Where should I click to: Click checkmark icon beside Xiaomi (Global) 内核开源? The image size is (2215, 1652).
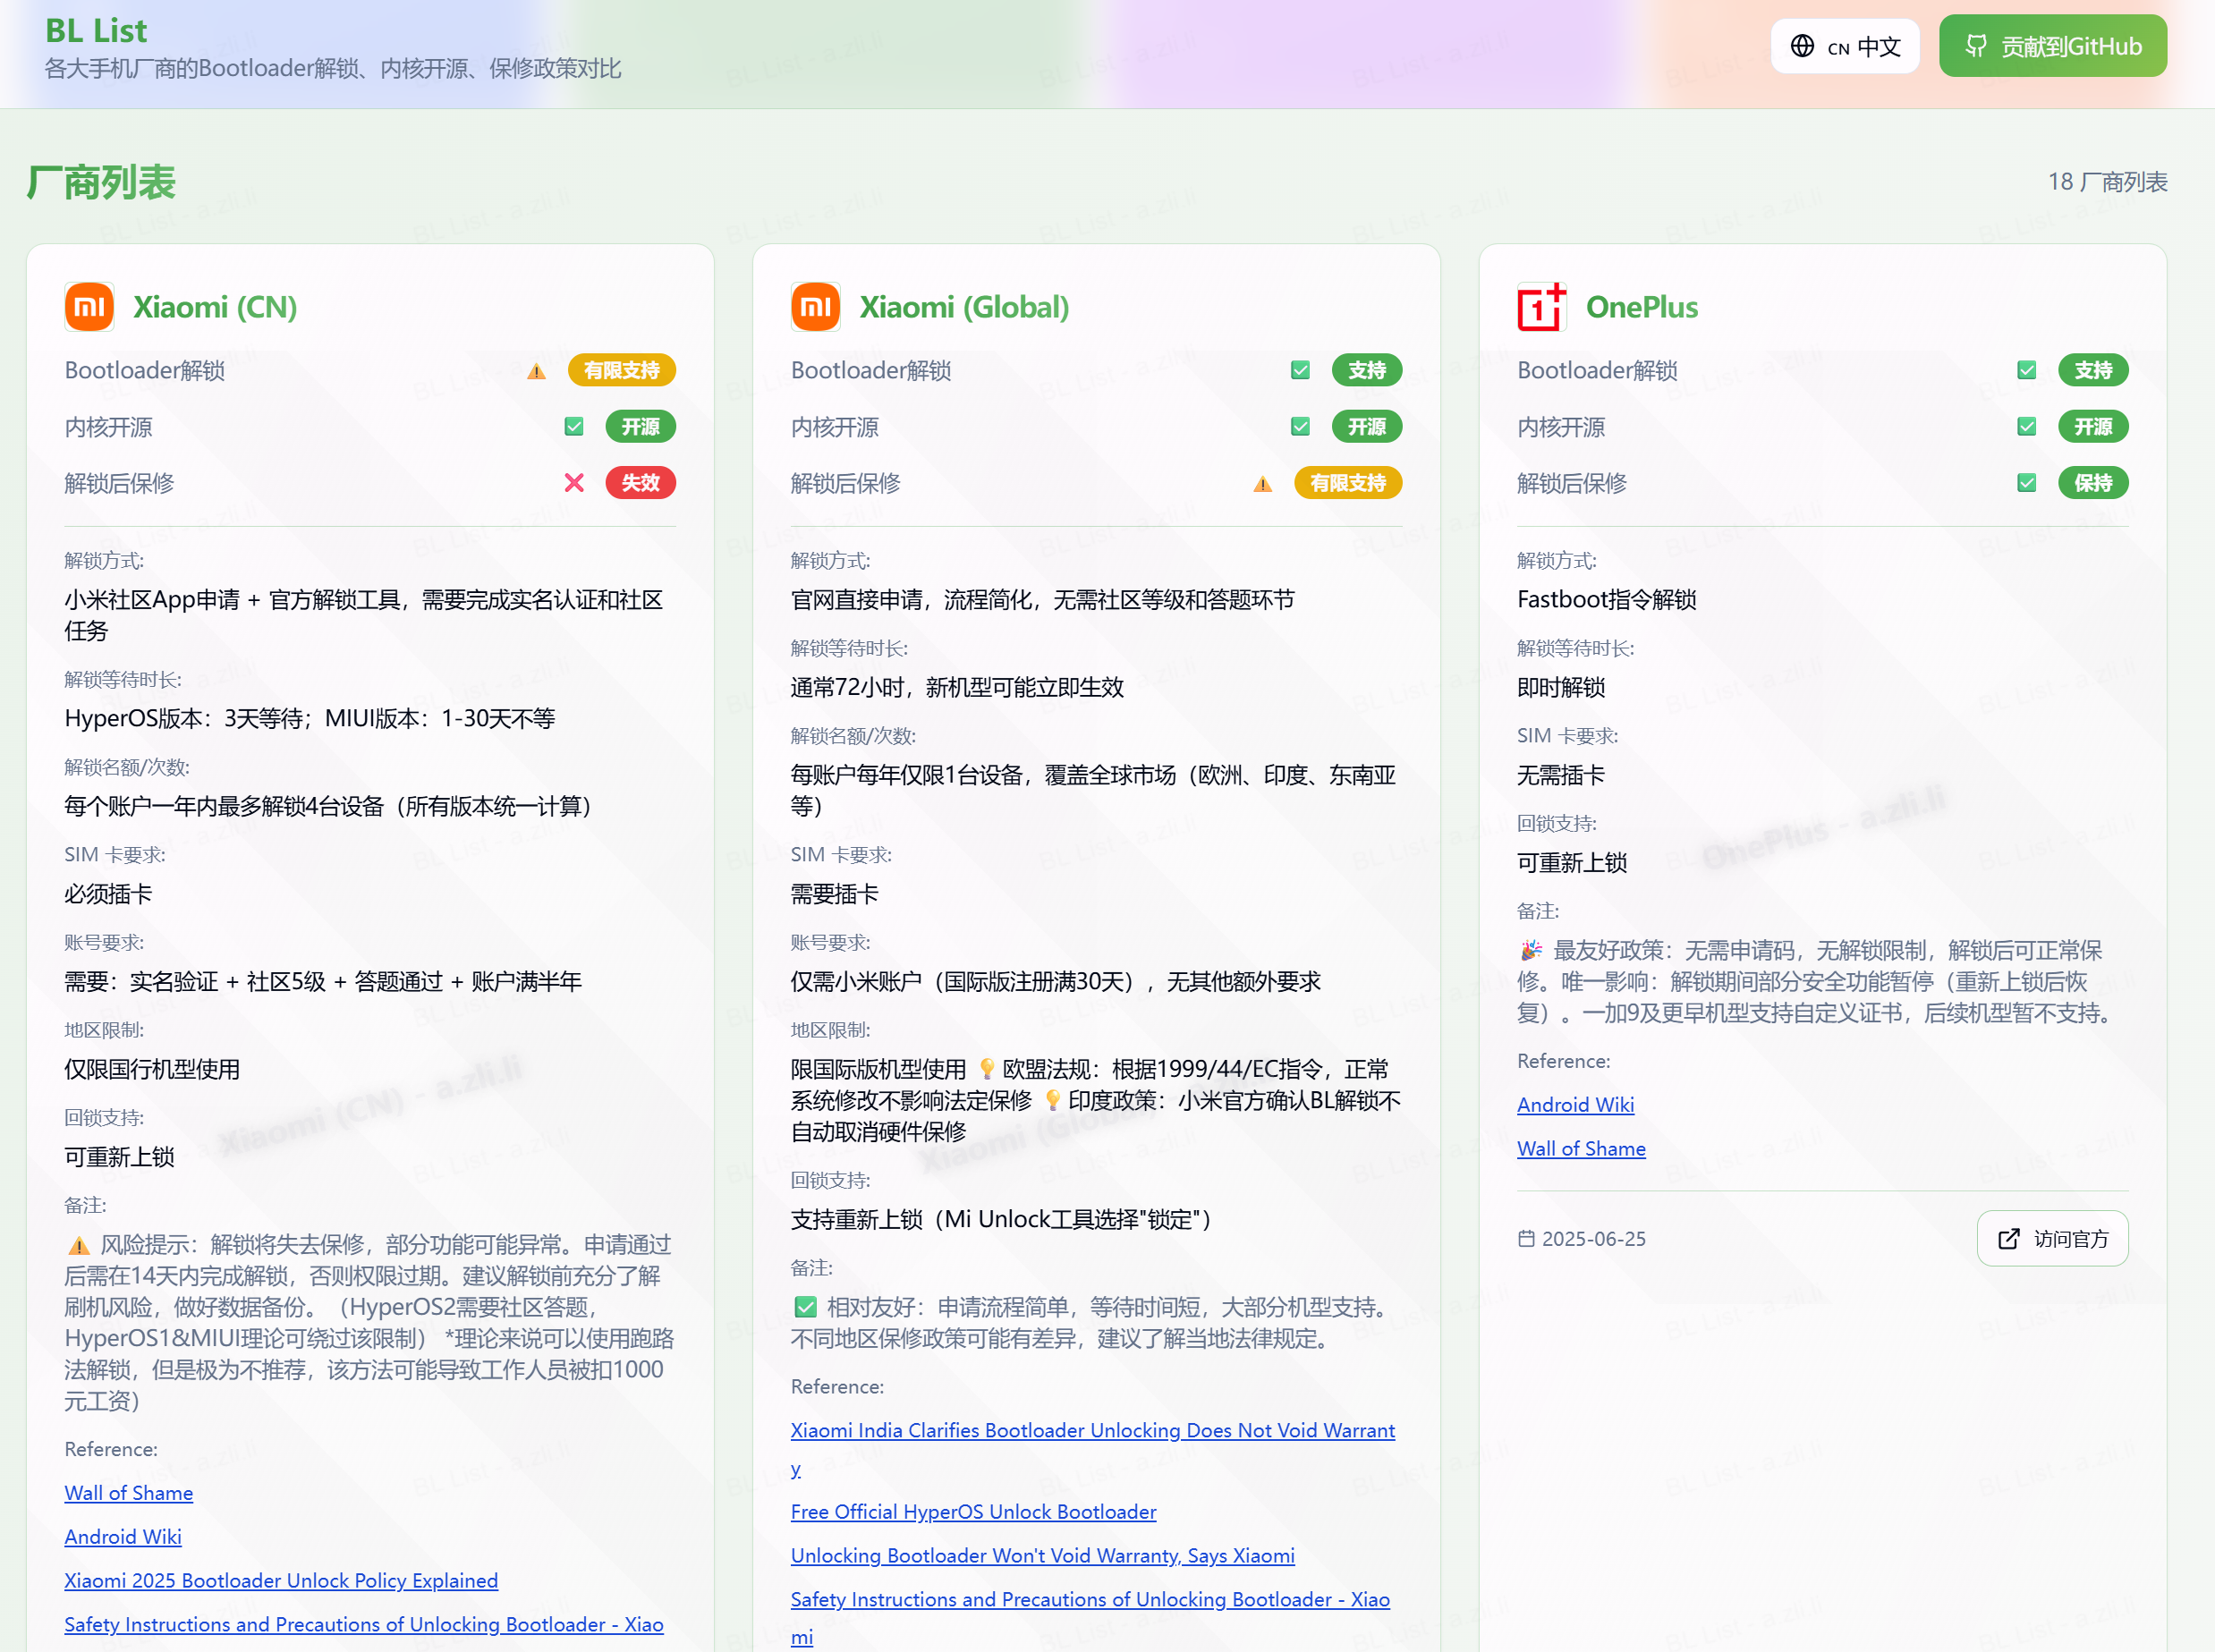click(x=1300, y=427)
